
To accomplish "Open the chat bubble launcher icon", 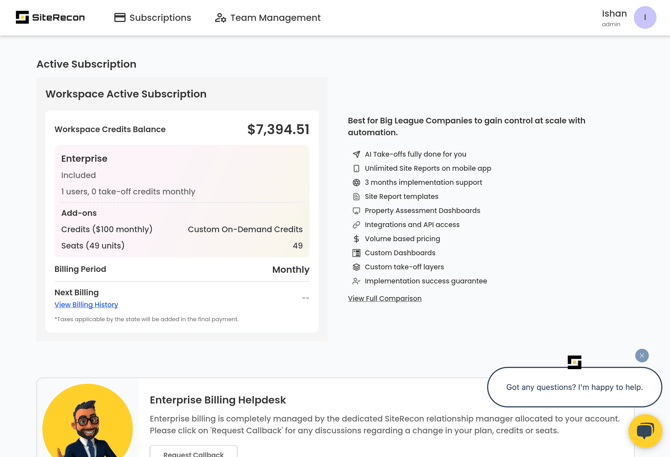I will click(645, 431).
